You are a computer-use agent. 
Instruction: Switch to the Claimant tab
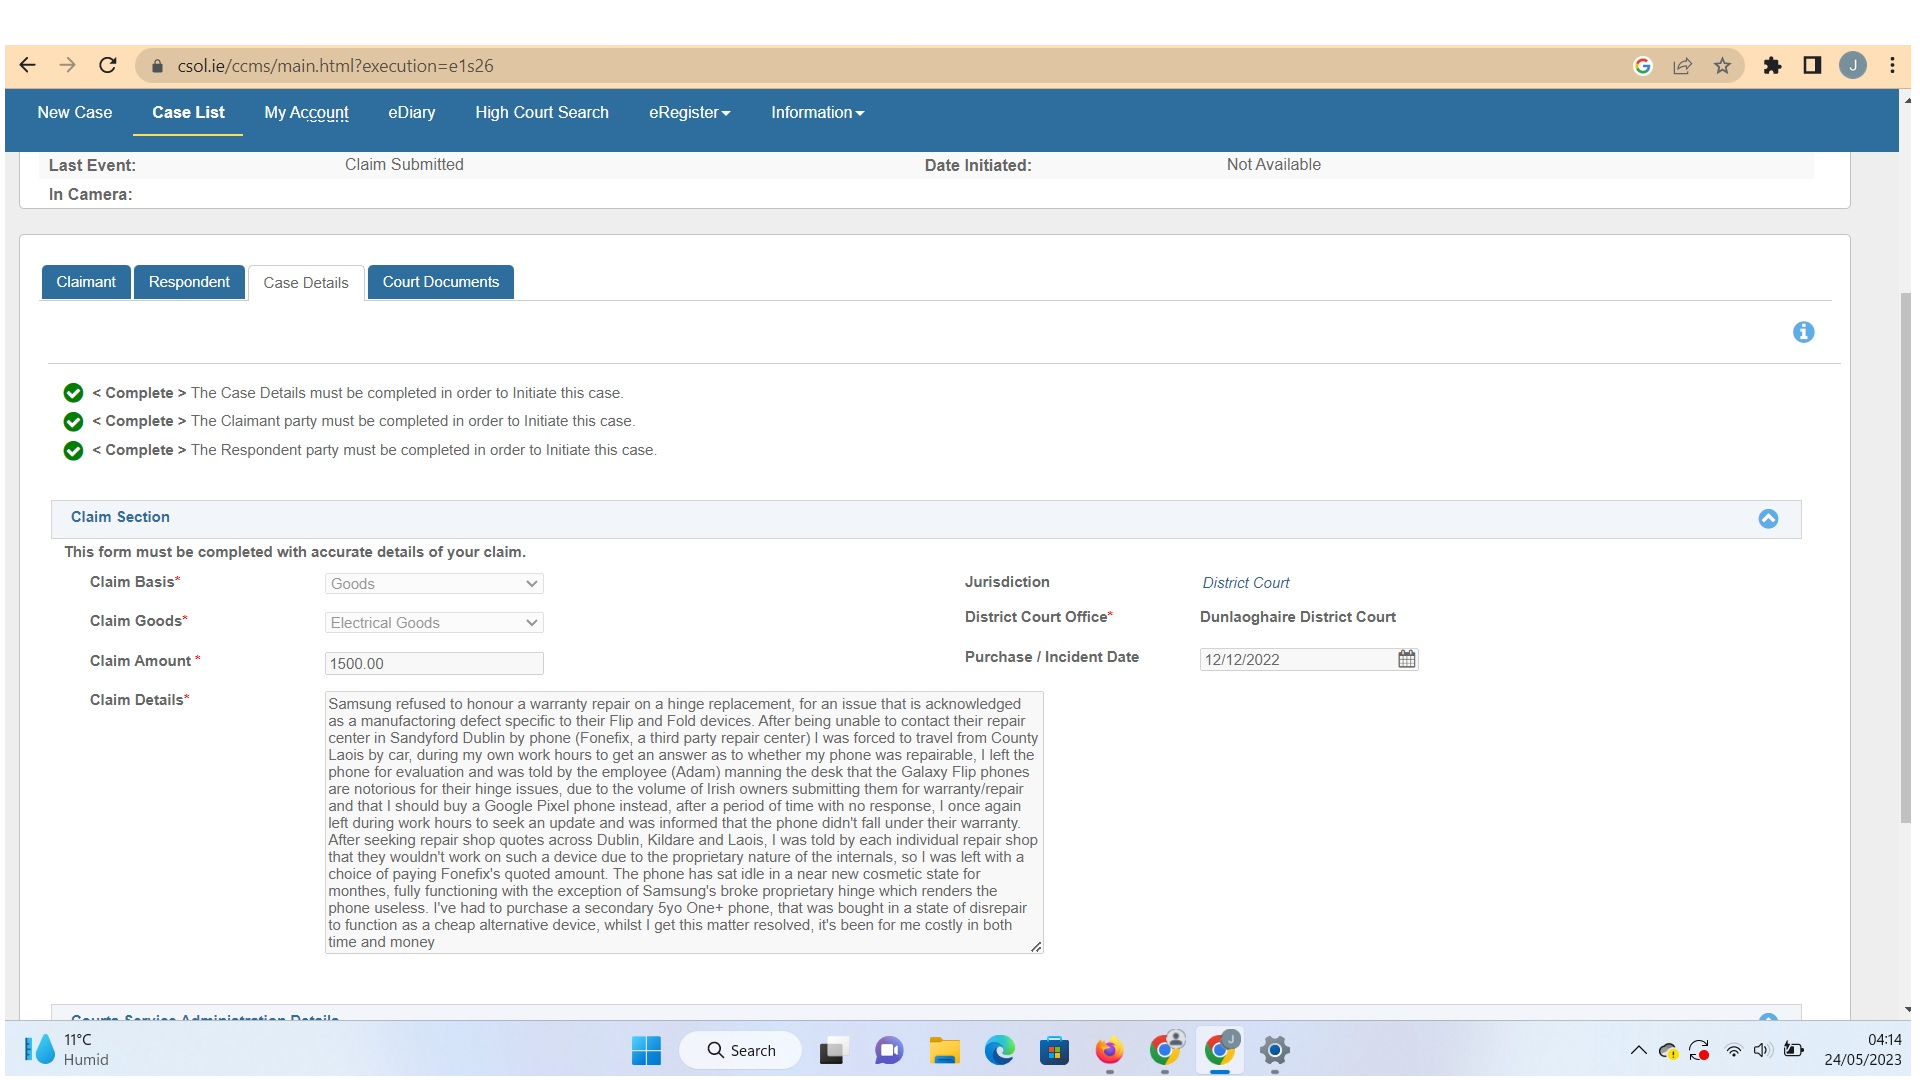click(x=84, y=281)
